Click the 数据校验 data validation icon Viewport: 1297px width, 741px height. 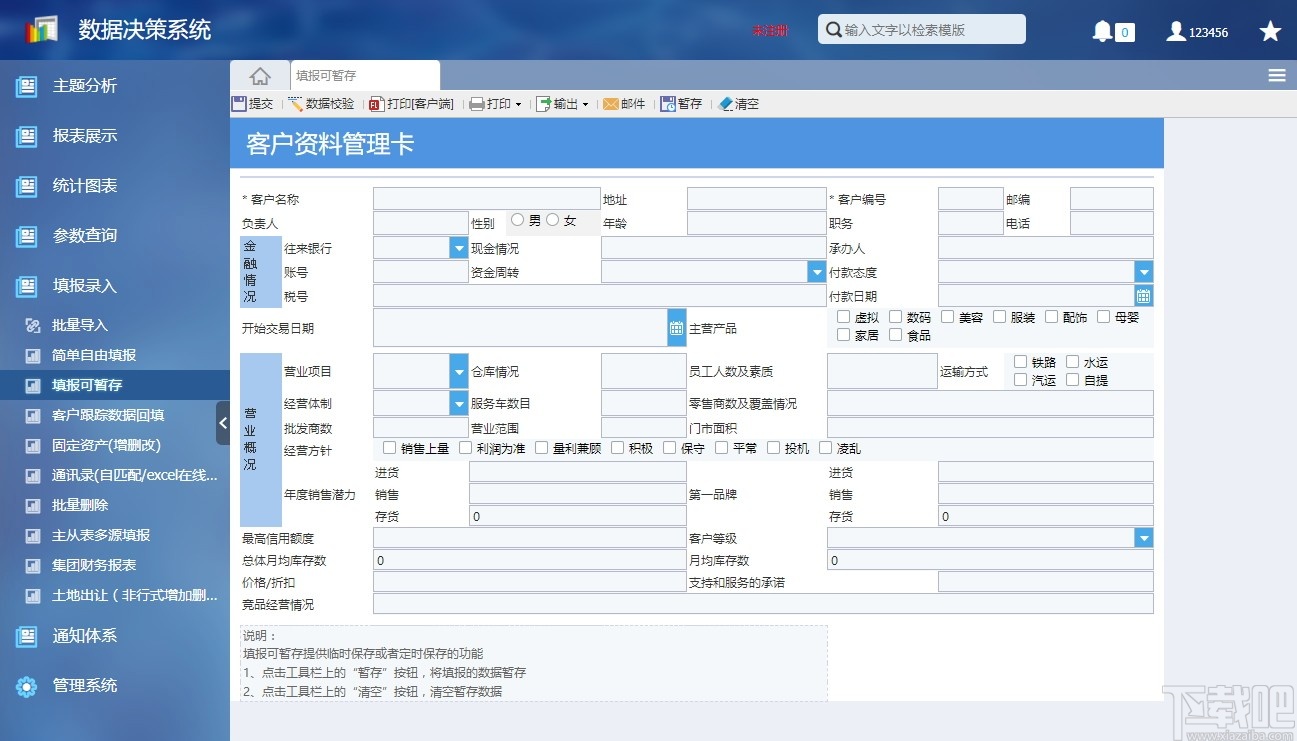click(x=320, y=103)
